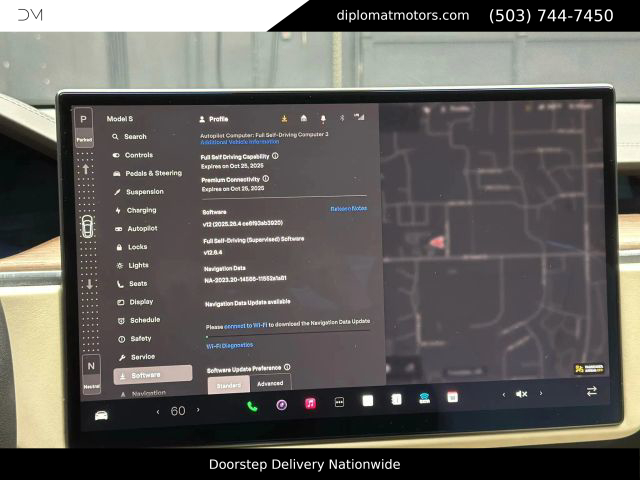Open Charging settings
The image size is (640, 480).
click(x=136, y=210)
